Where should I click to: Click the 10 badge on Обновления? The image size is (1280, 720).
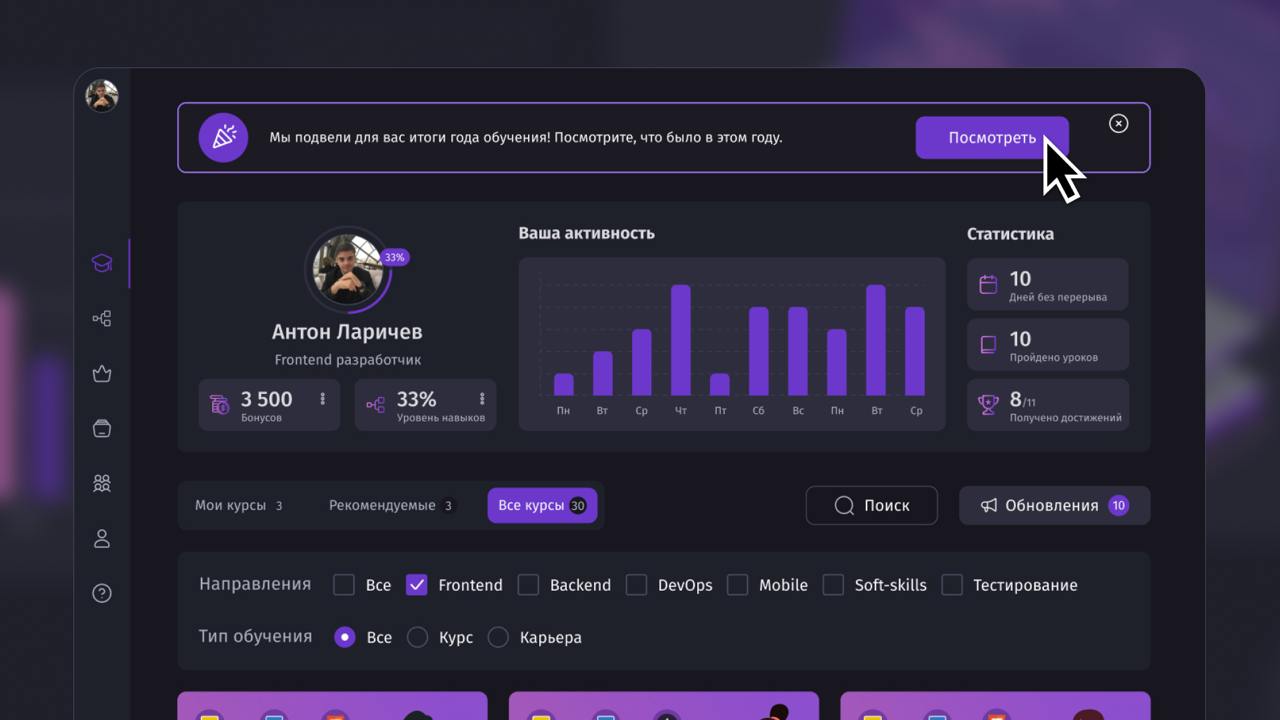pos(1118,506)
